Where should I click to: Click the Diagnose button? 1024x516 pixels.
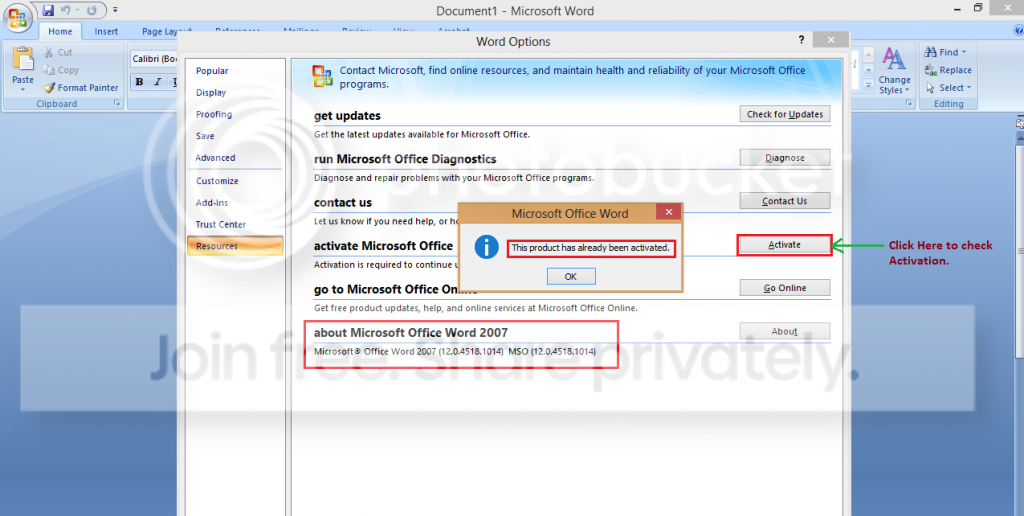[x=784, y=157]
